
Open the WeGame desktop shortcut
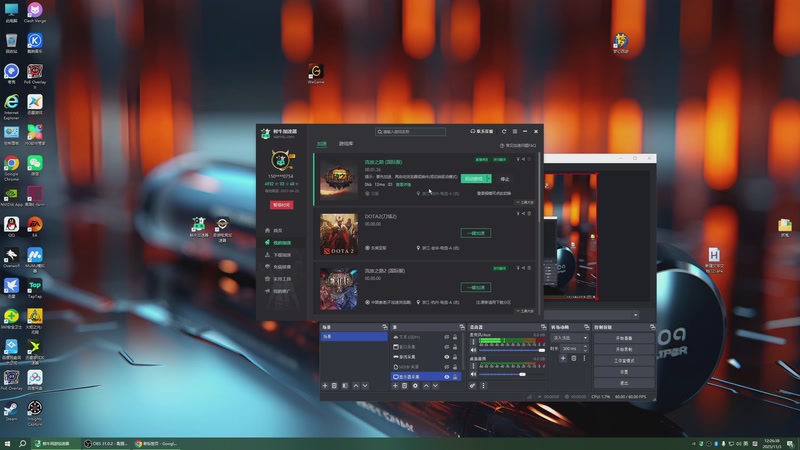click(316, 74)
